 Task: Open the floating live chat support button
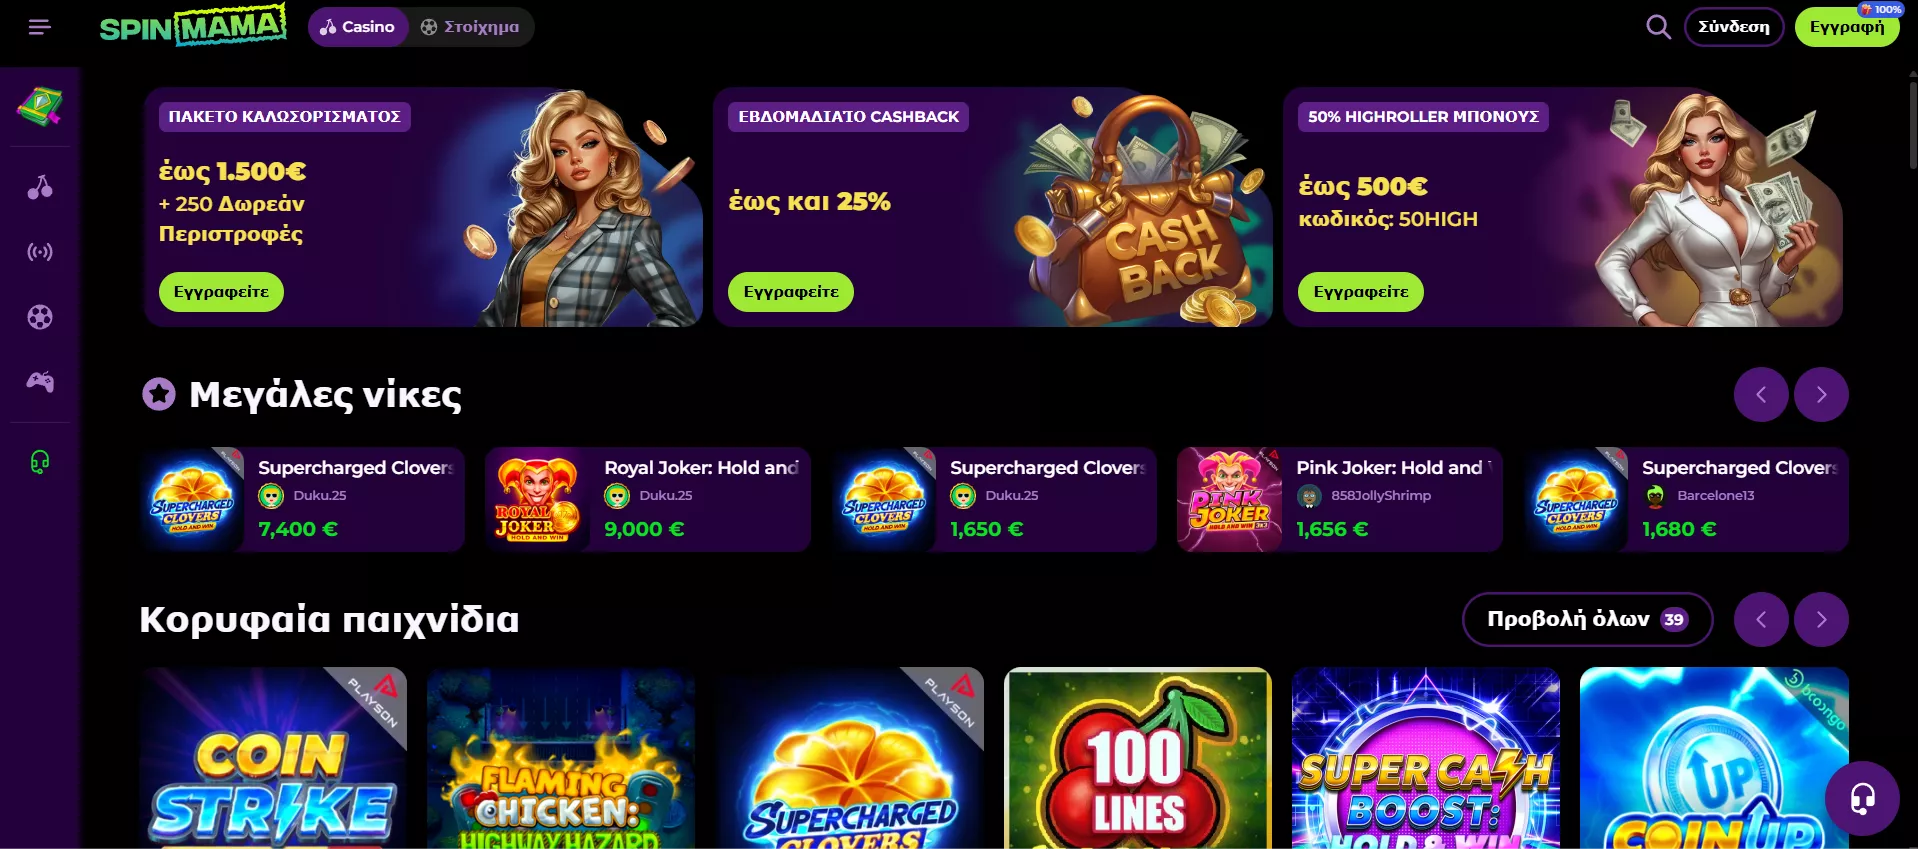tap(1861, 798)
